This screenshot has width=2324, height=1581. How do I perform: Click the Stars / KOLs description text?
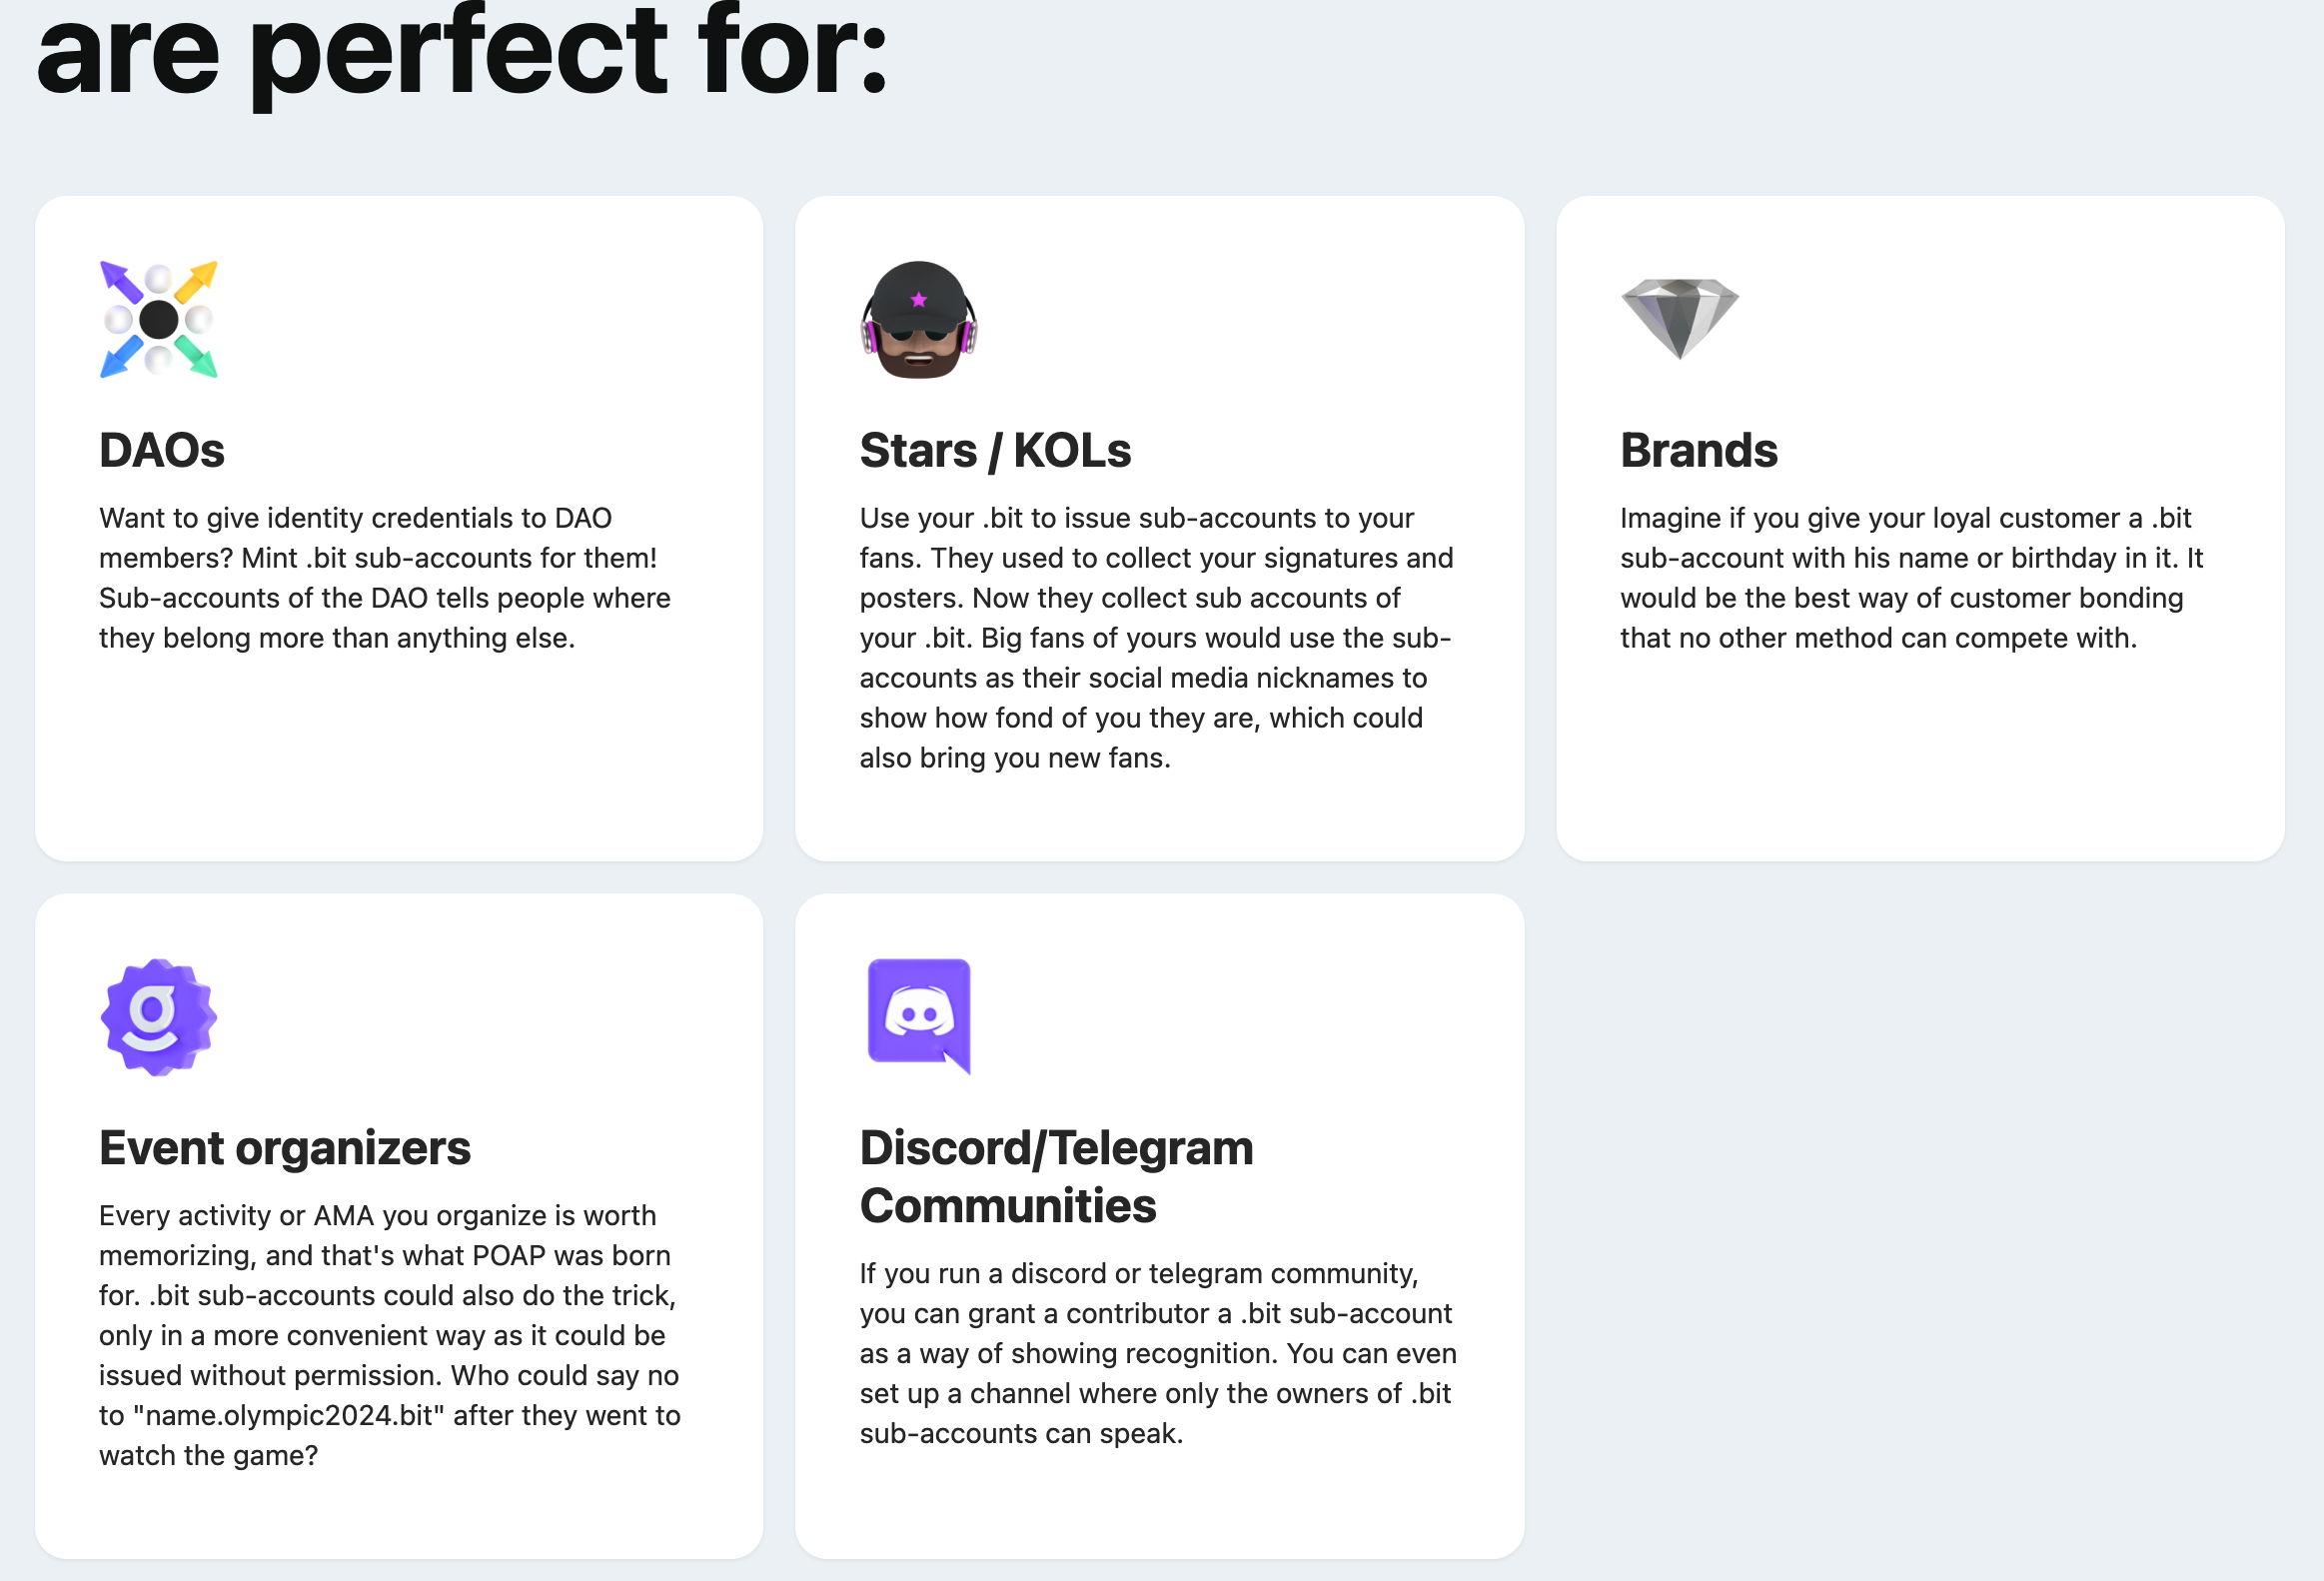1157,638
